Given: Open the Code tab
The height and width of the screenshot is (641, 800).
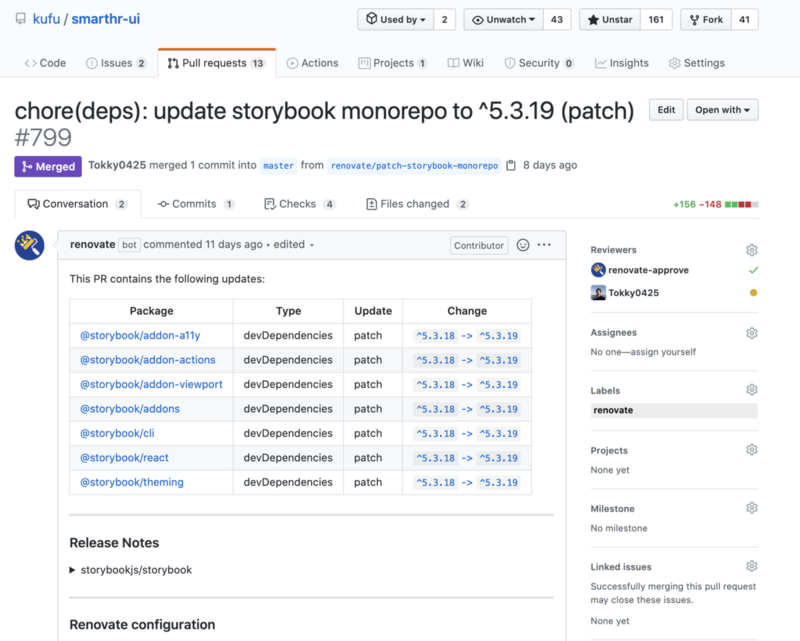Looking at the screenshot, I should click(x=45, y=63).
